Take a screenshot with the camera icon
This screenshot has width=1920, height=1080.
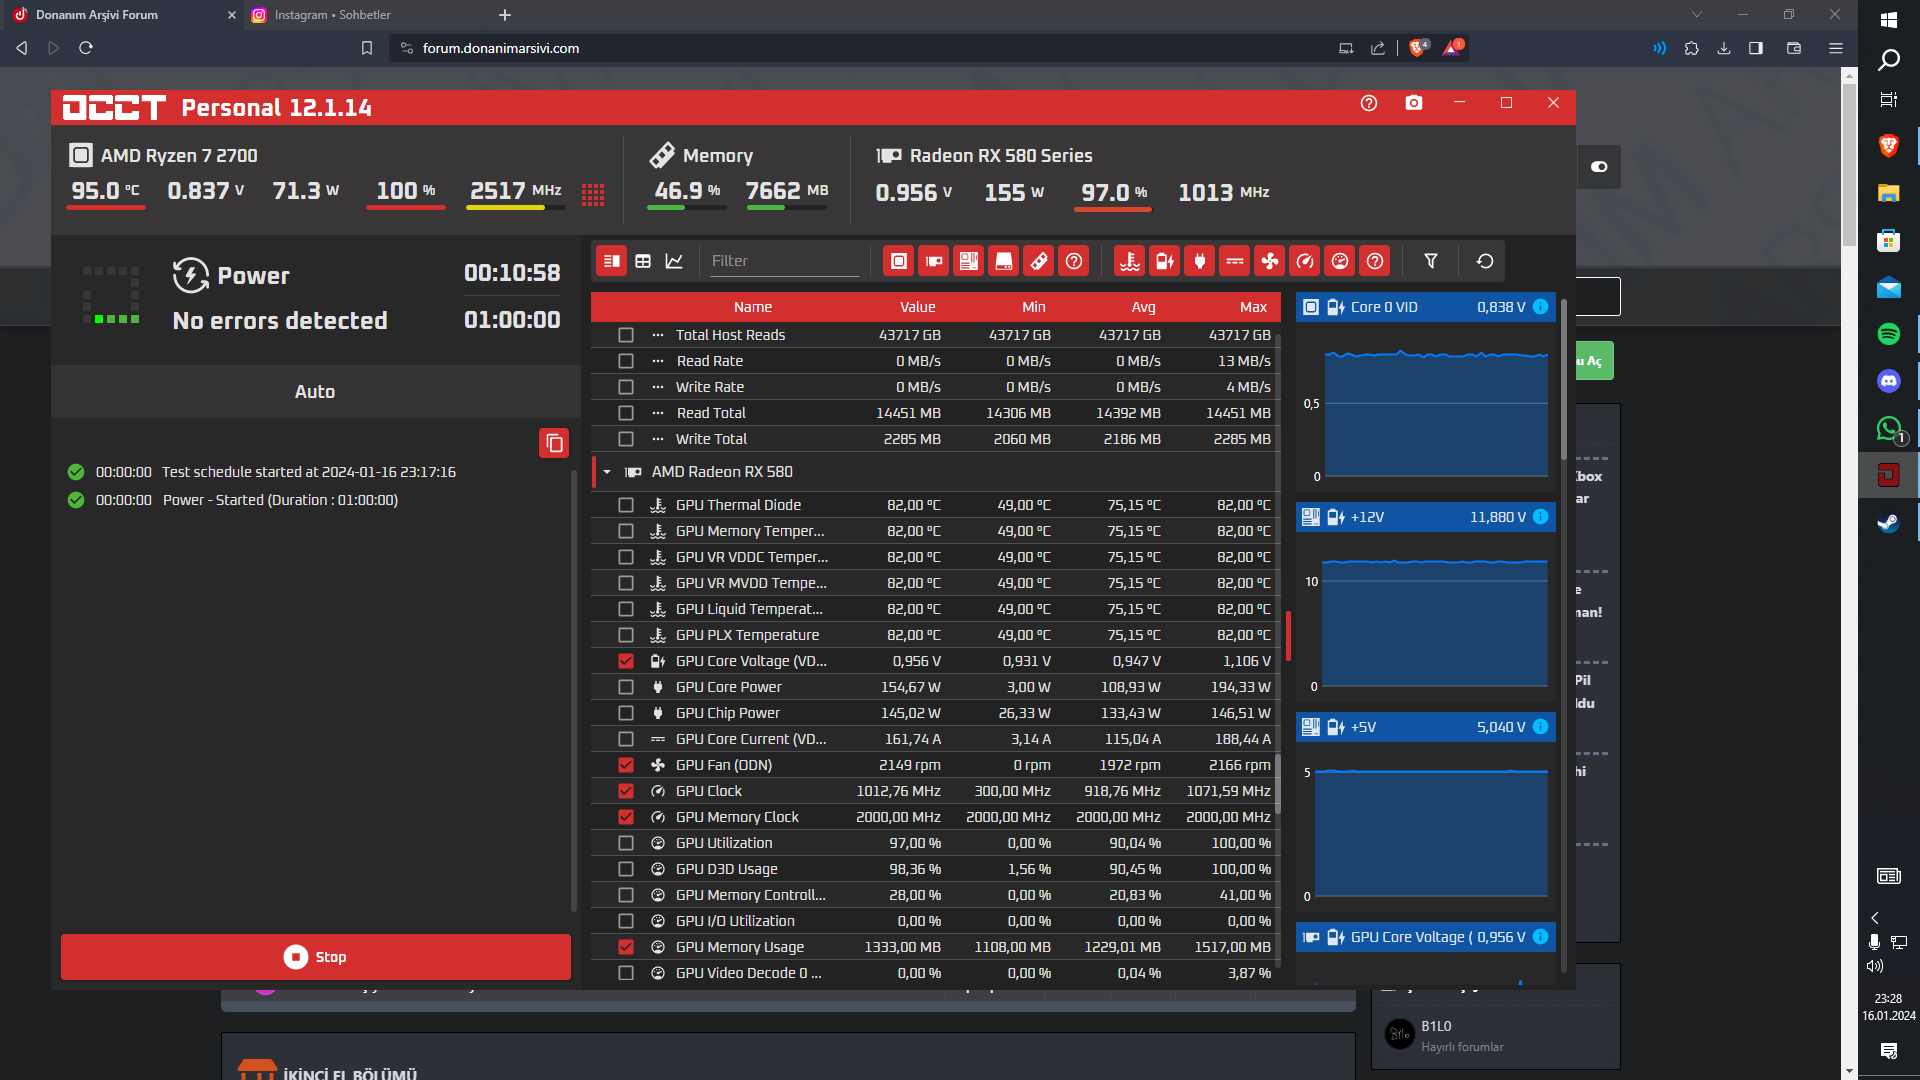pos(1414,103)
